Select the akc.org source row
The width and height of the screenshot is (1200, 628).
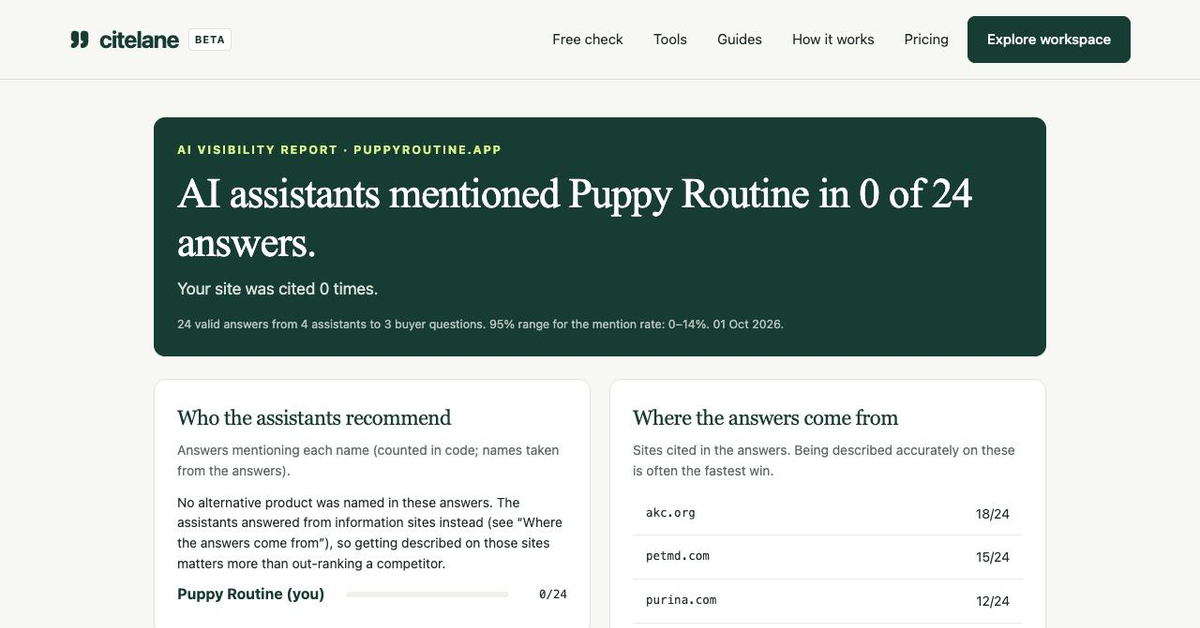[828, 513]
